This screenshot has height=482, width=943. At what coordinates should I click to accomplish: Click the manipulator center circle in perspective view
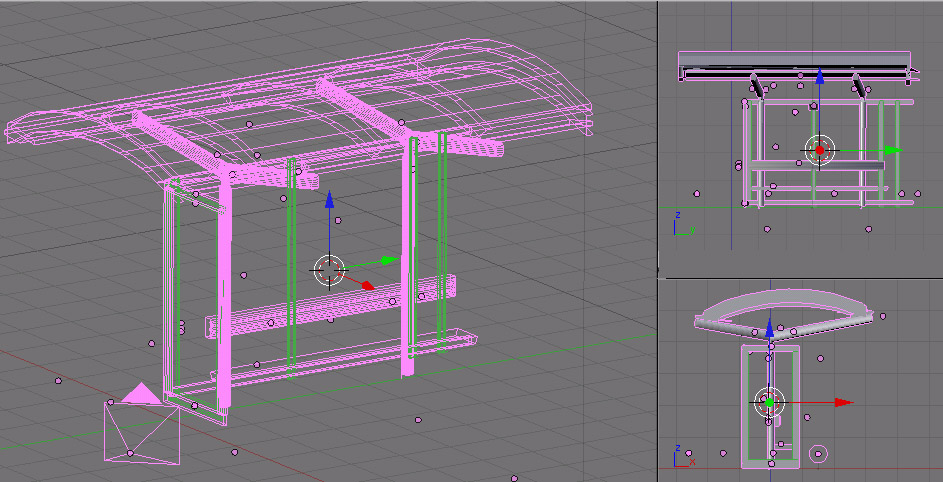[329, 271]
